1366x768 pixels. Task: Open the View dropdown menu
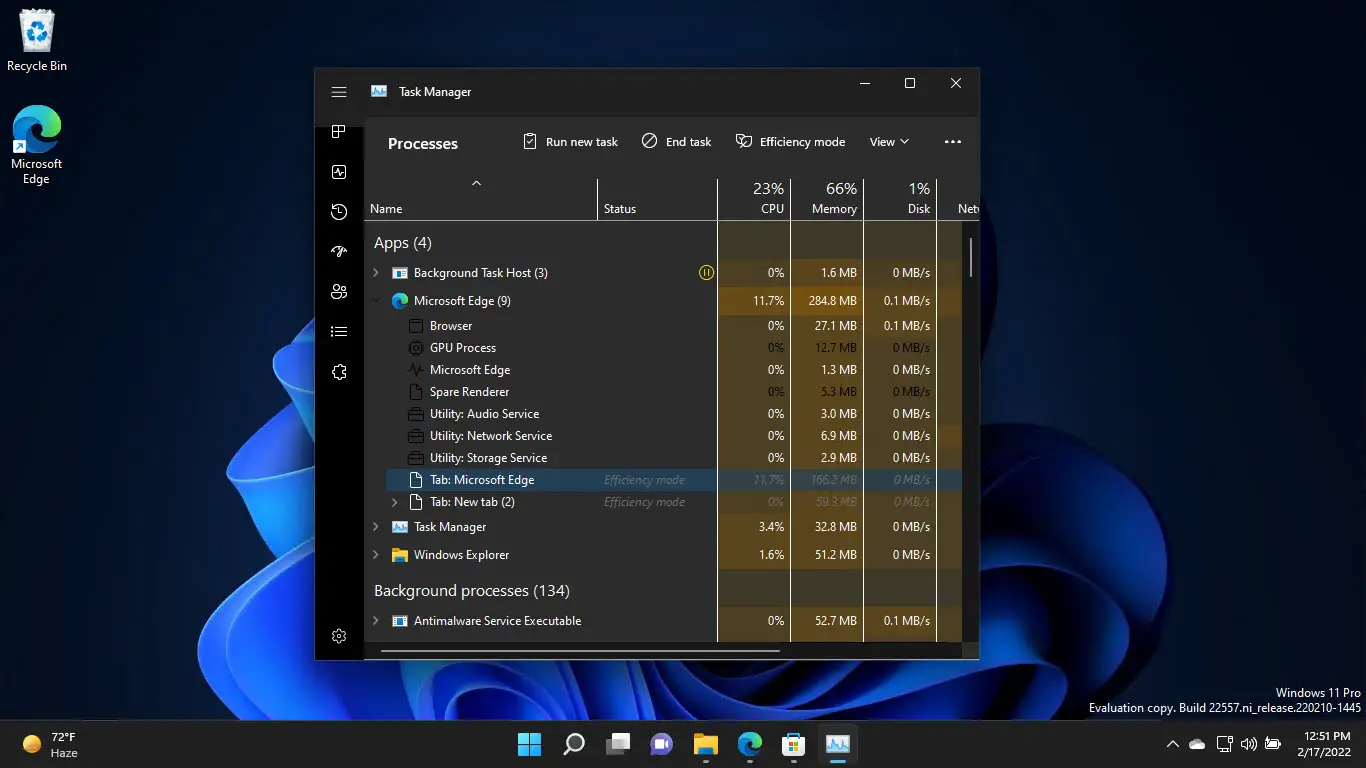click(889, 142)
